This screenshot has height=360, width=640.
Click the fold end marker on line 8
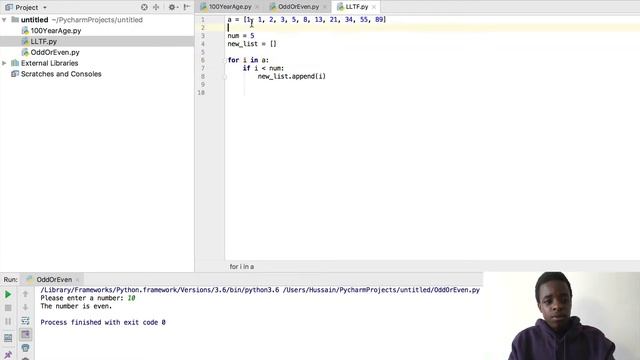pyautogui.click(x=225, y=77)
